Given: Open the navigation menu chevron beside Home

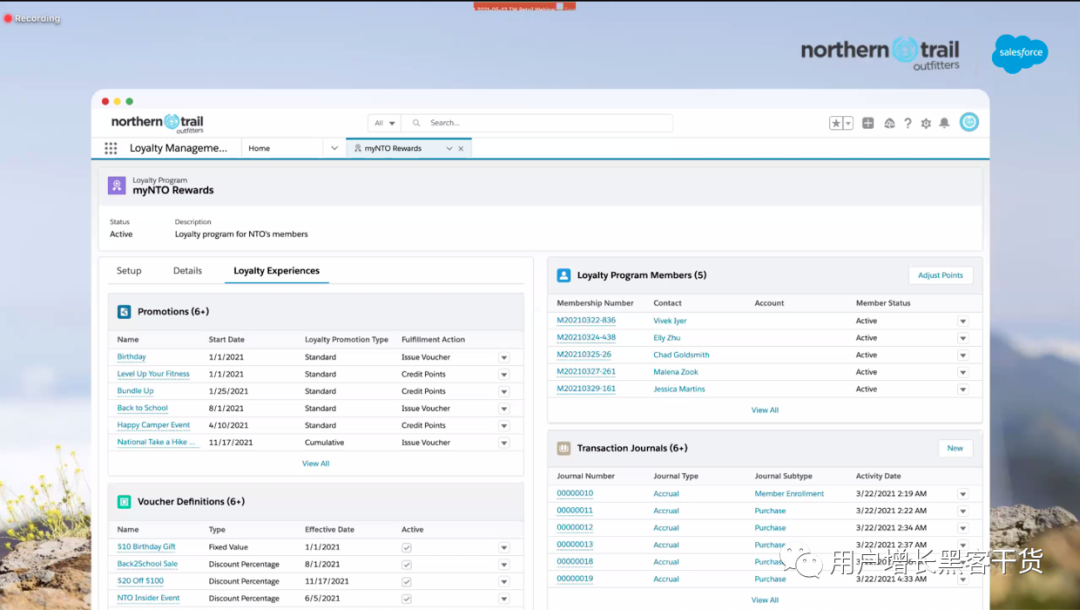Looking at the screenshot, I should point(334,148).
